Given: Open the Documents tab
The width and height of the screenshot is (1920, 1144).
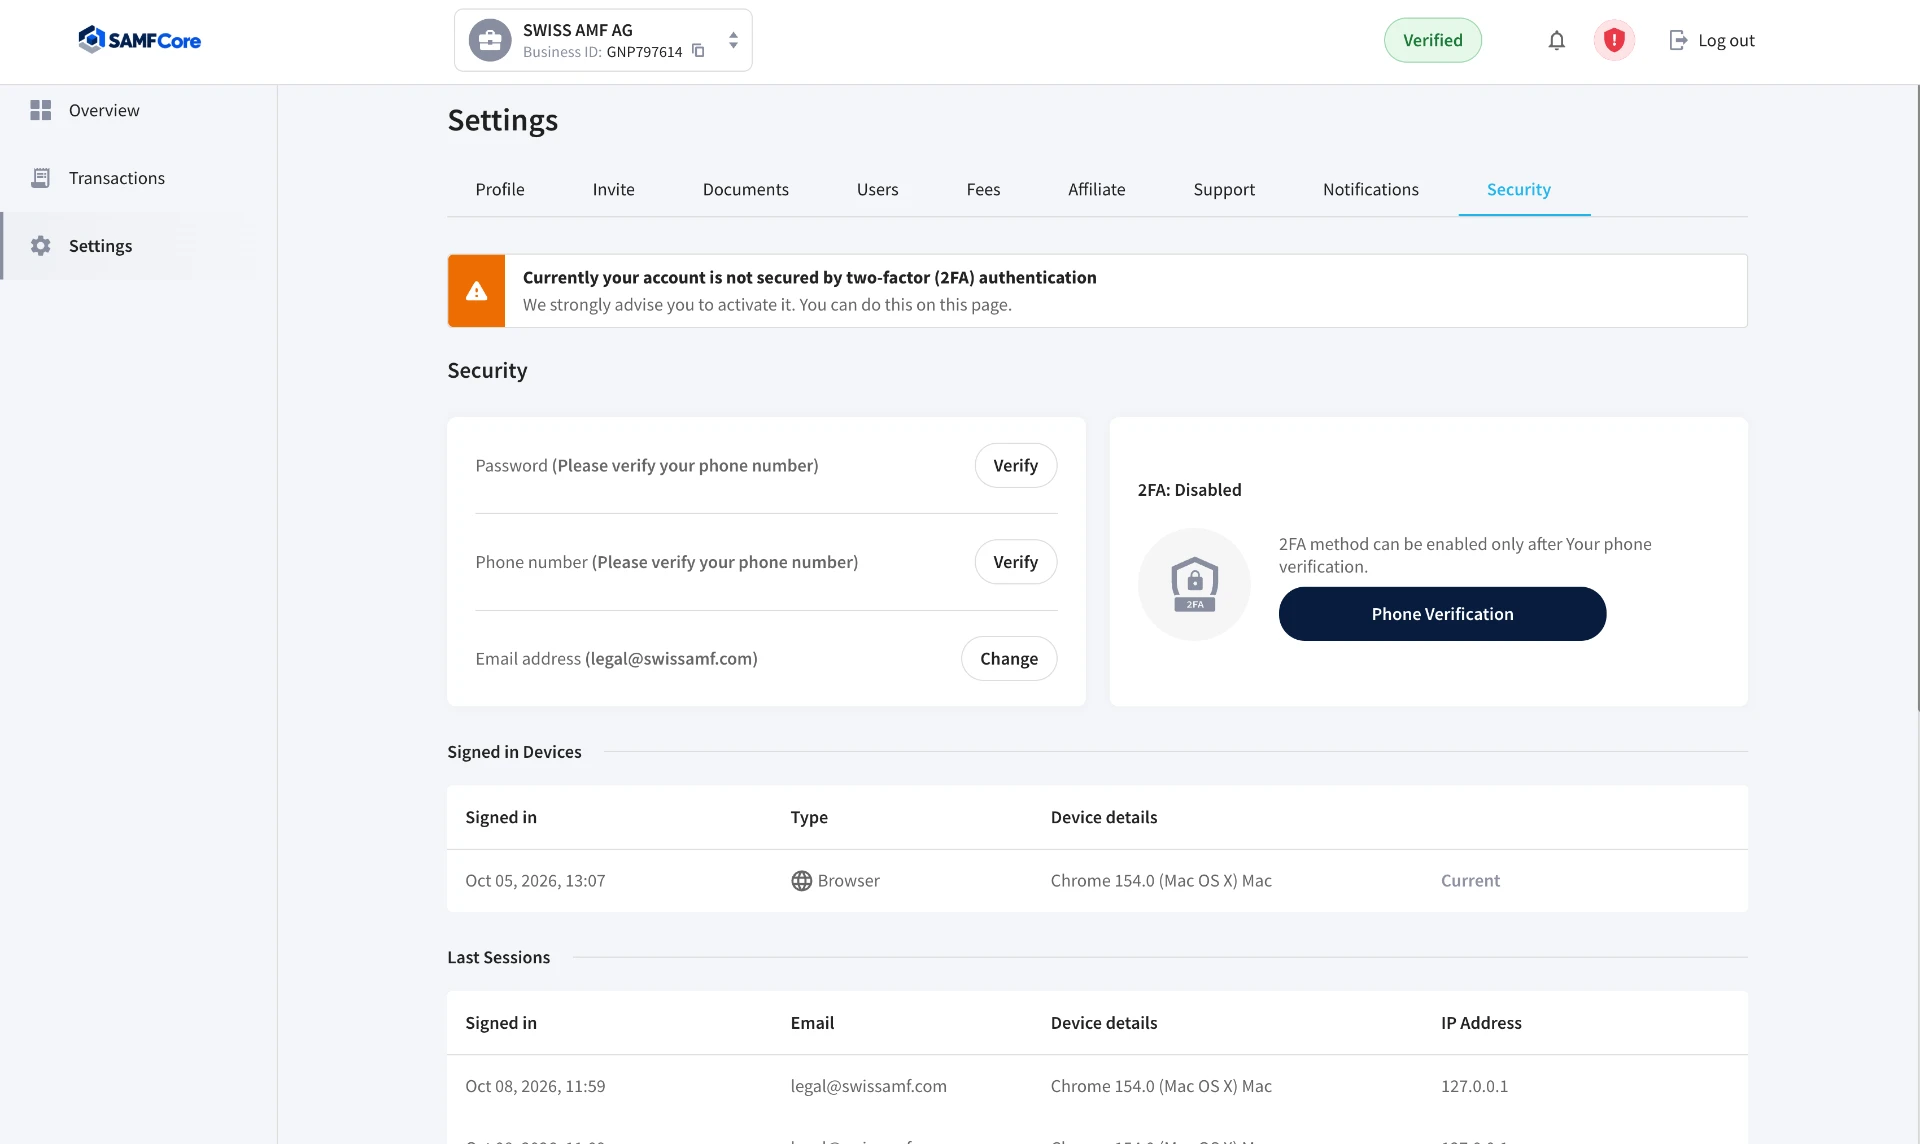Looking at the screenshot, I should [x=745, y=189].
